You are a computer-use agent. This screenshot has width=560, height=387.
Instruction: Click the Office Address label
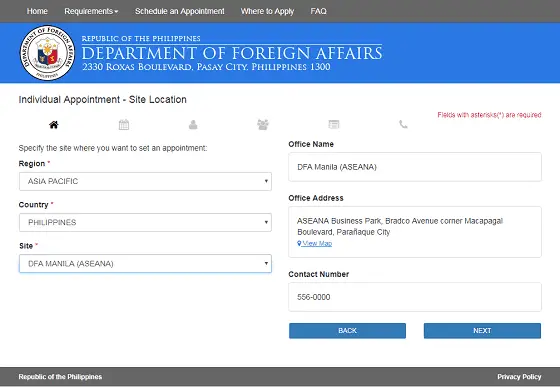pyautogui.click(x=316, y=198)
